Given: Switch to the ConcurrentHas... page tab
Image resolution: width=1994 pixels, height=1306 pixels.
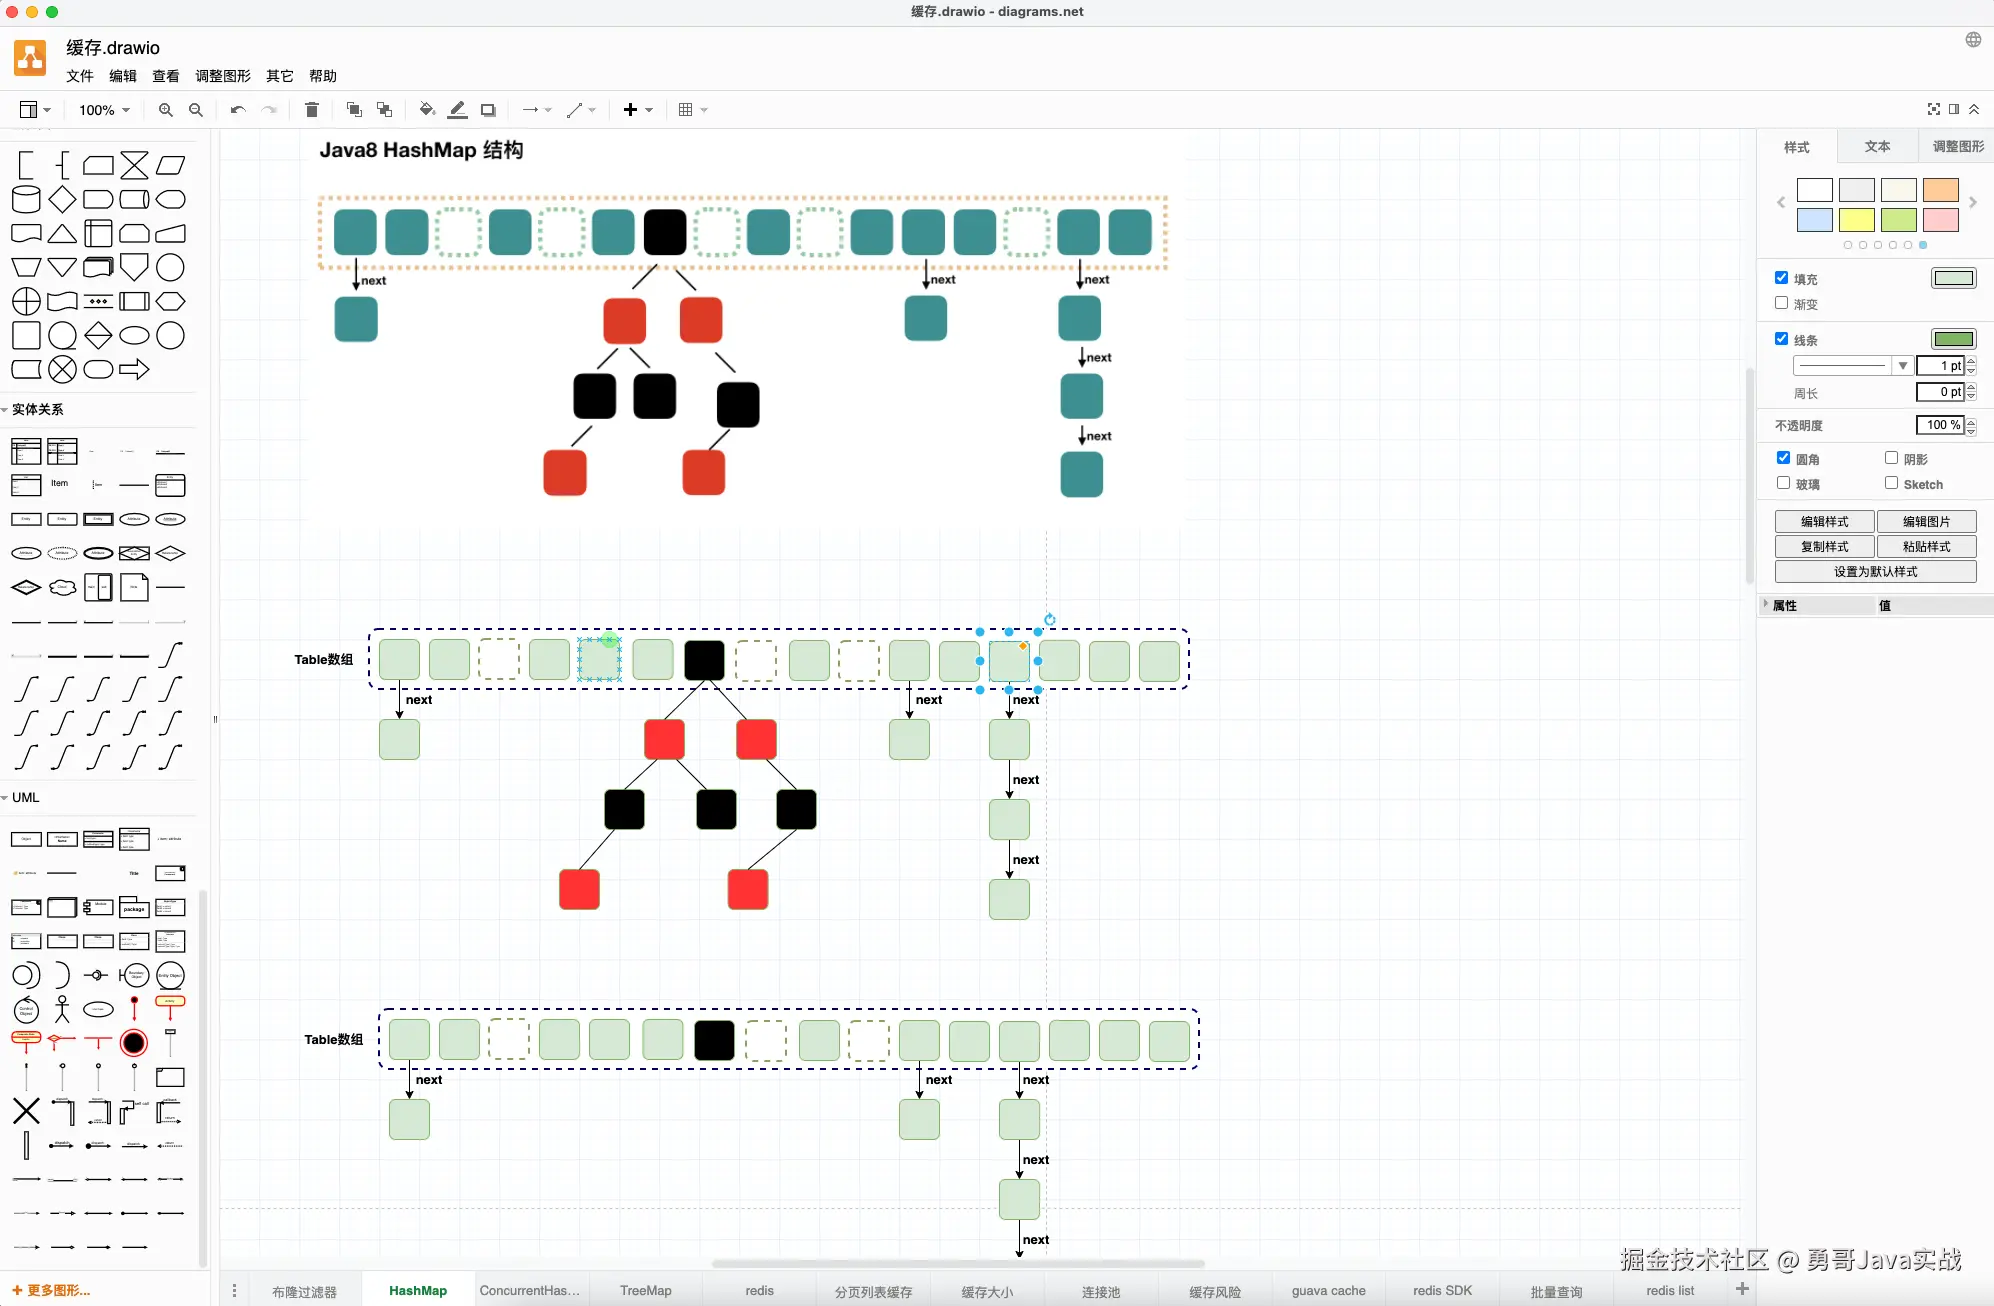Looking at the screenshot, I should pos(529,1290).
